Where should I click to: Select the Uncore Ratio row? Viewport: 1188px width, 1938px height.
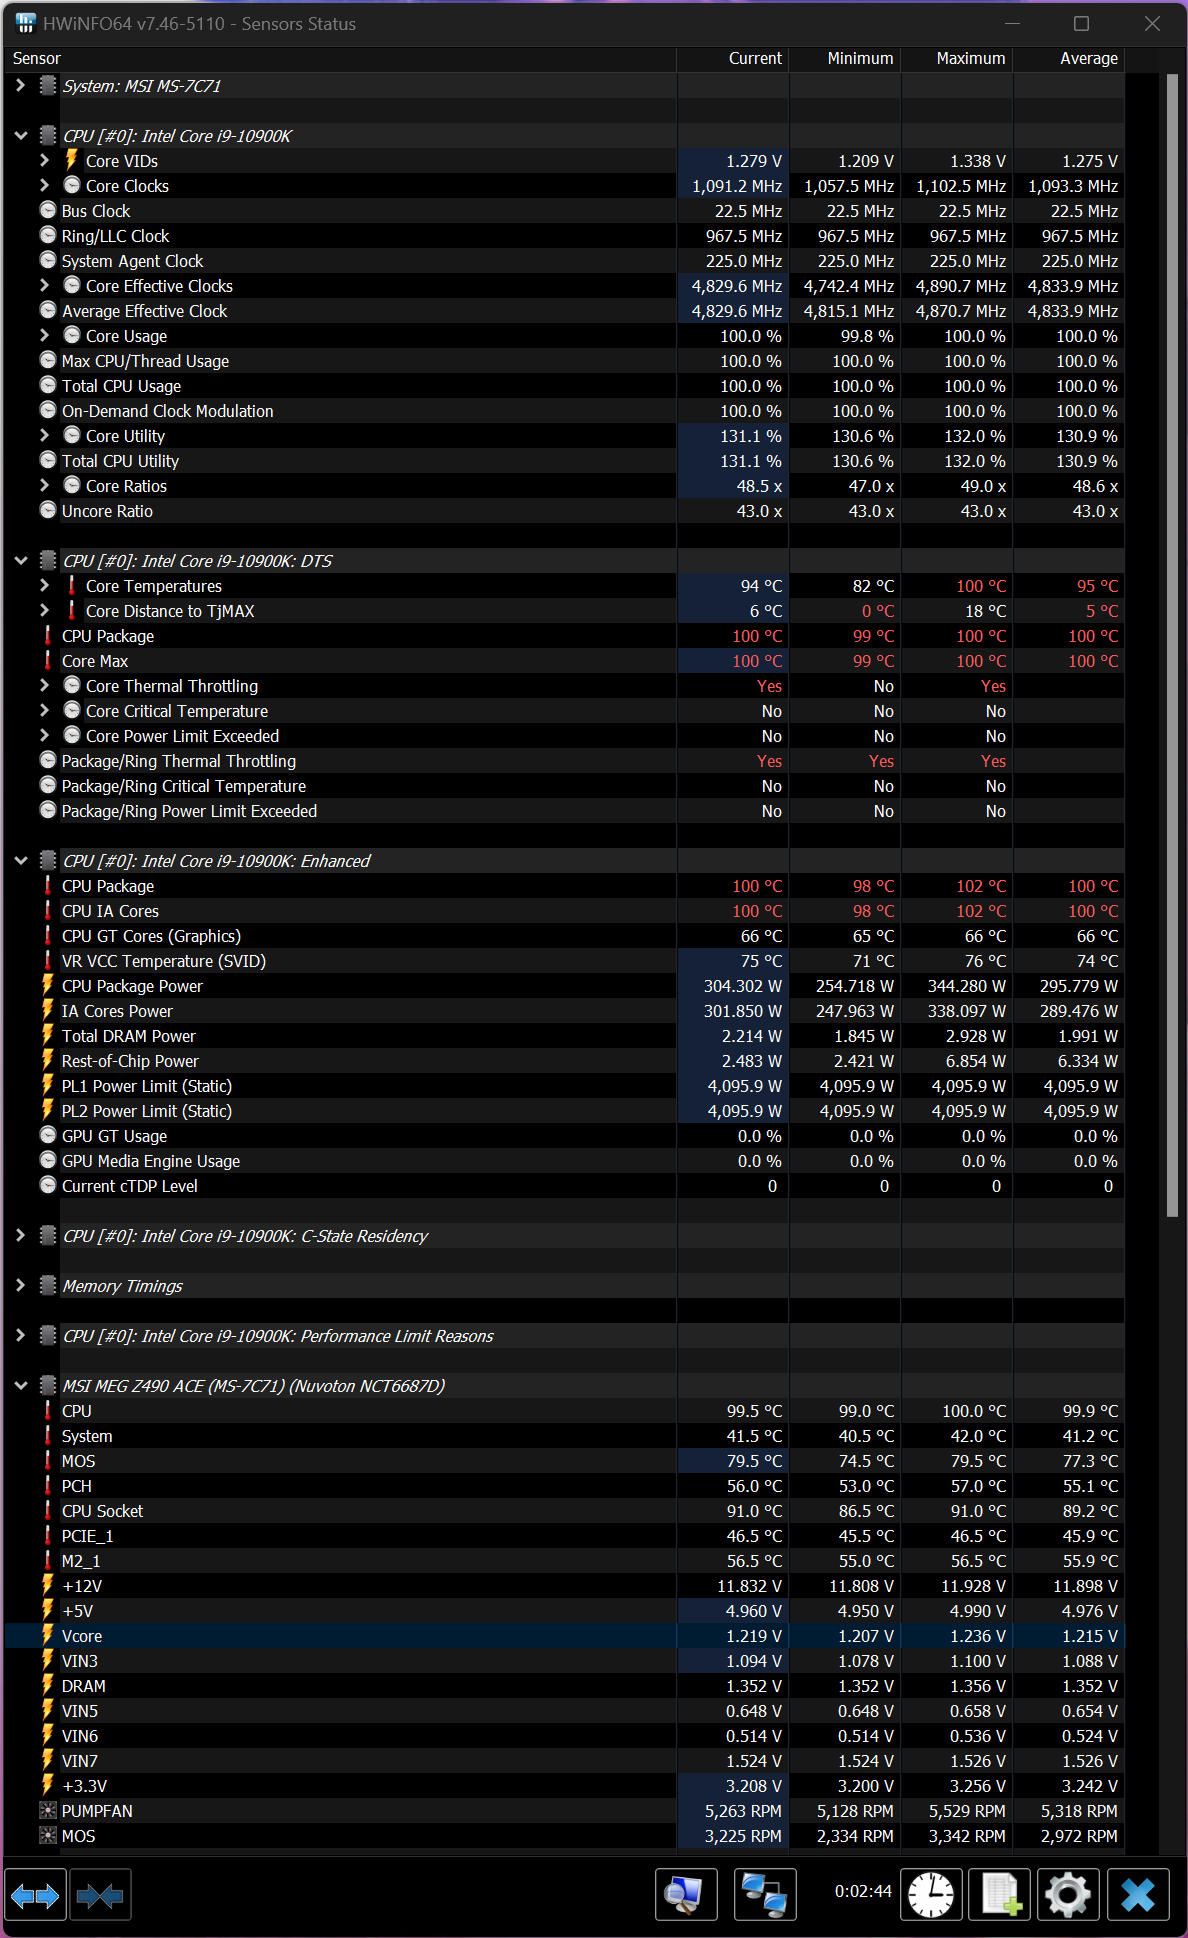pyautogui.click(x=564, y=511)
